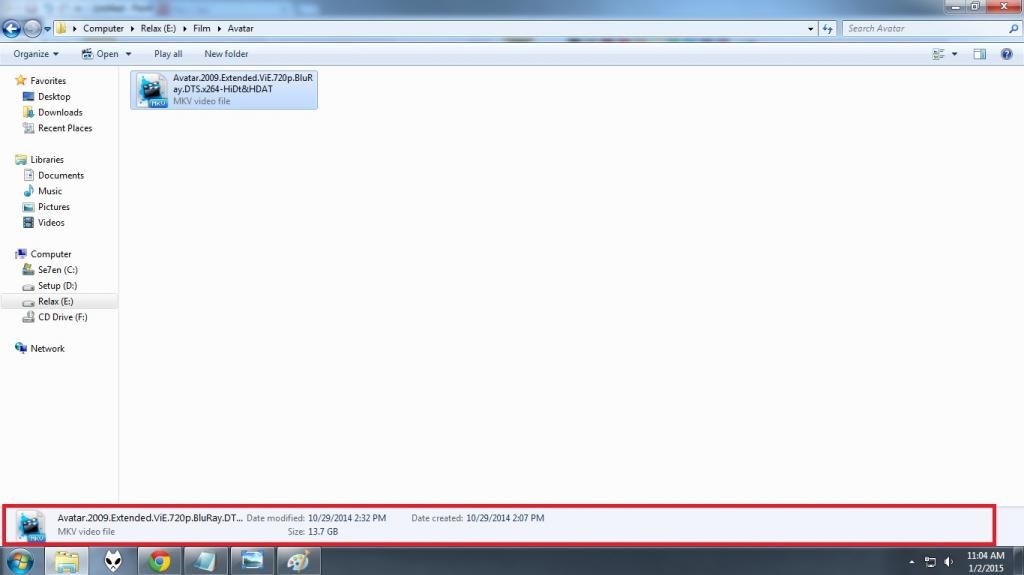Click the Libraries folder icon

(x=20, y=159)
